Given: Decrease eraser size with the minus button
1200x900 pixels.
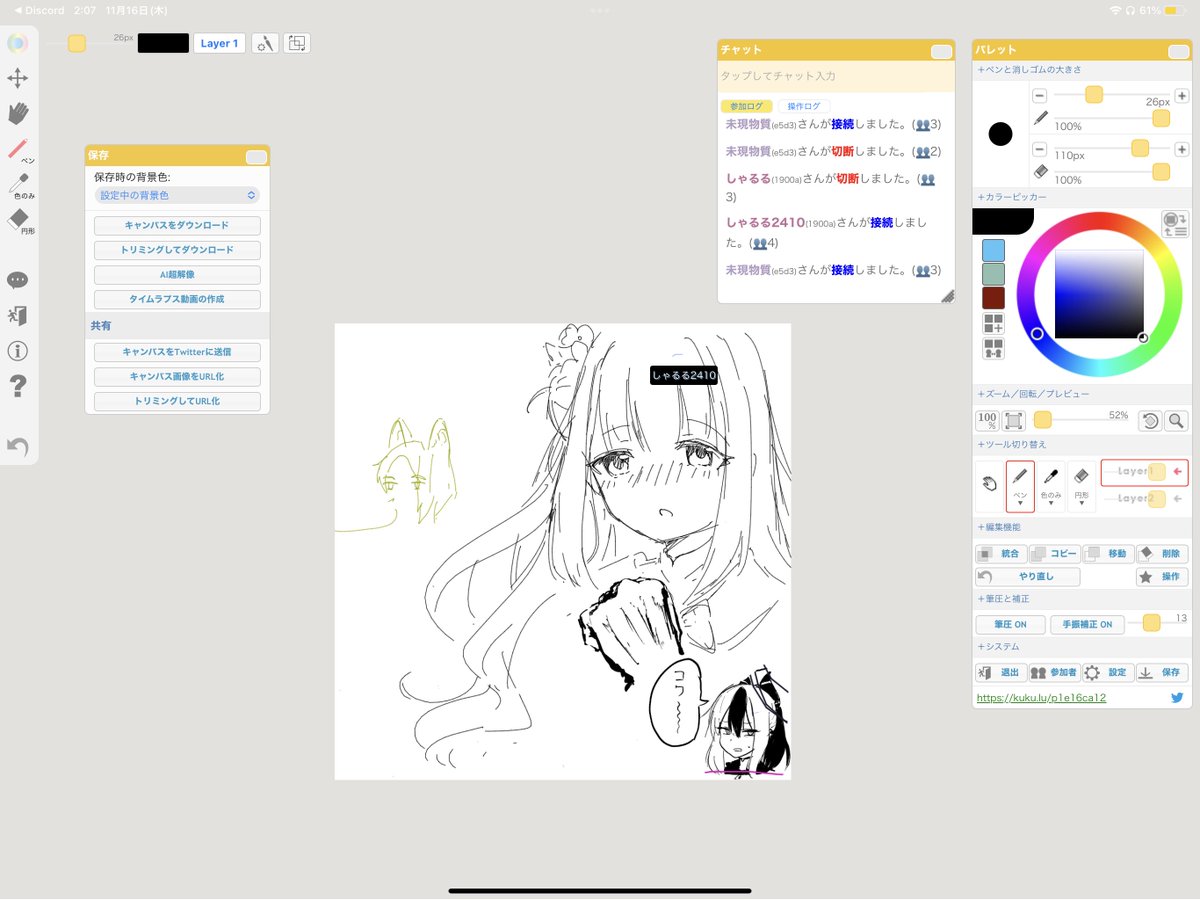Looking at the screenshot, I should (1039, 149).
